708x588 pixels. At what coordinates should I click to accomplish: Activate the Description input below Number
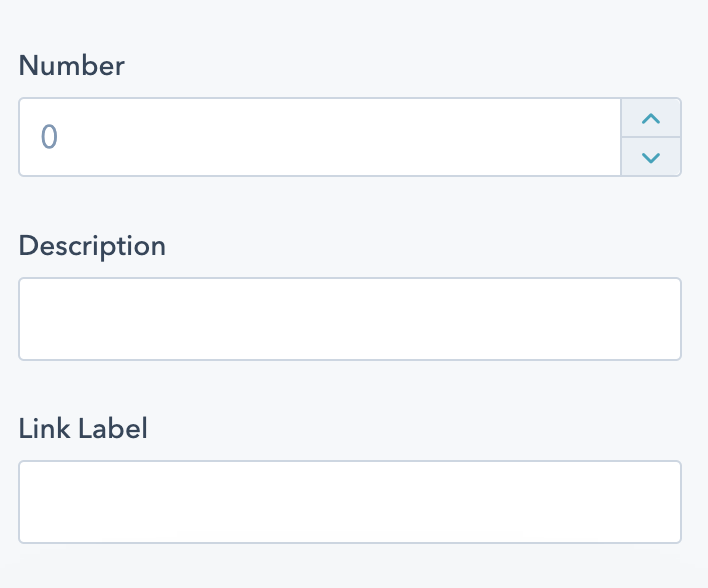[350, 319]
